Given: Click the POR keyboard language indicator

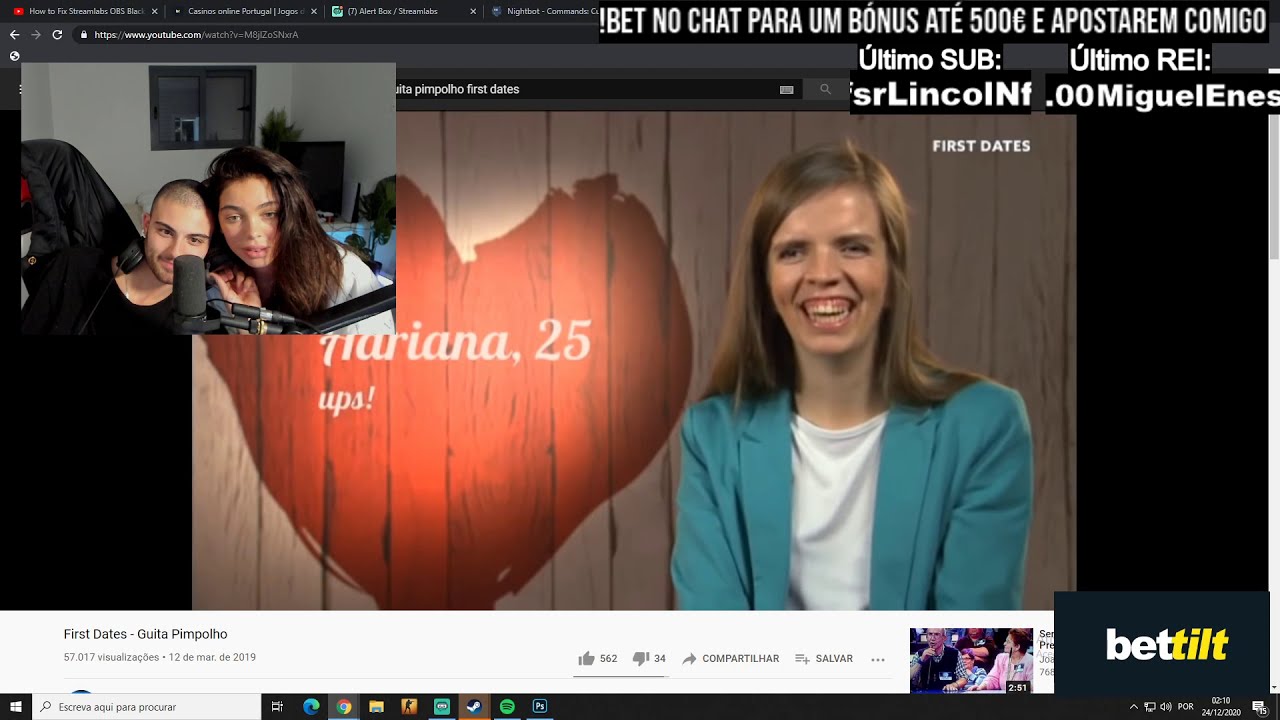Looking at the screenshot, I should coord(1186,707).
